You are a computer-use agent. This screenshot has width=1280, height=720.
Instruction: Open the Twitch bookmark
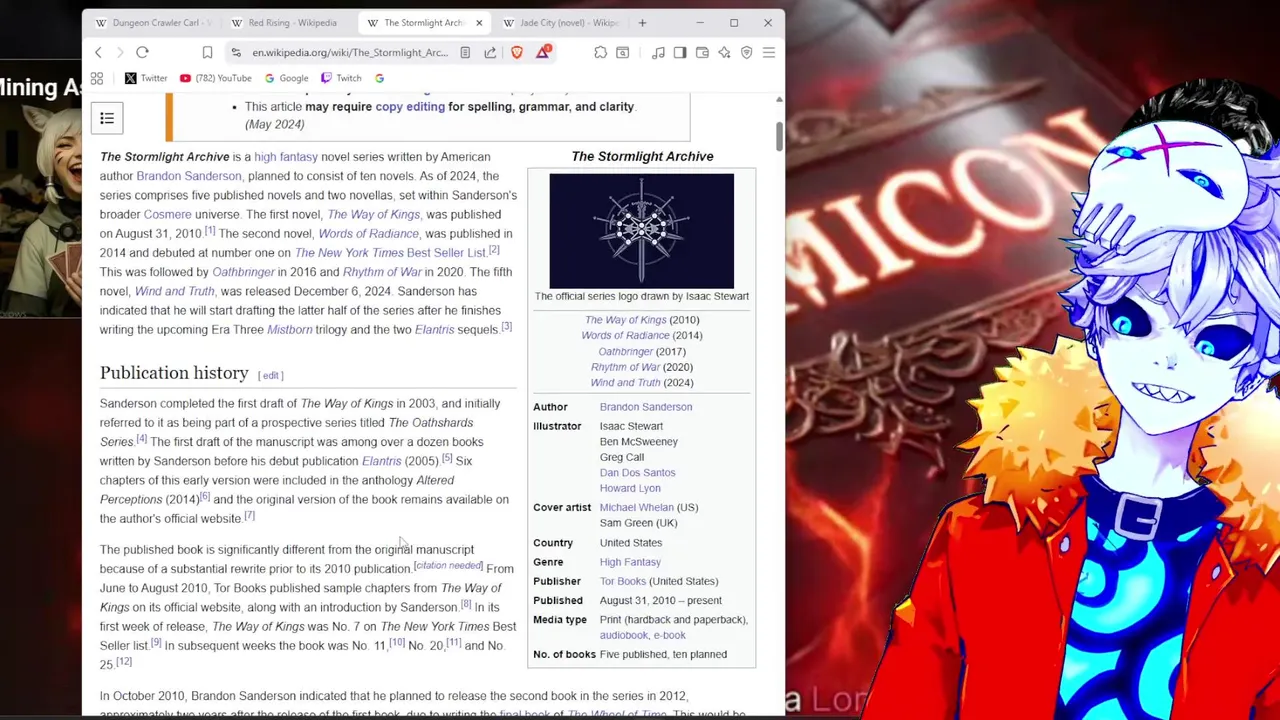pyautogui.click(x=341, y=78)
